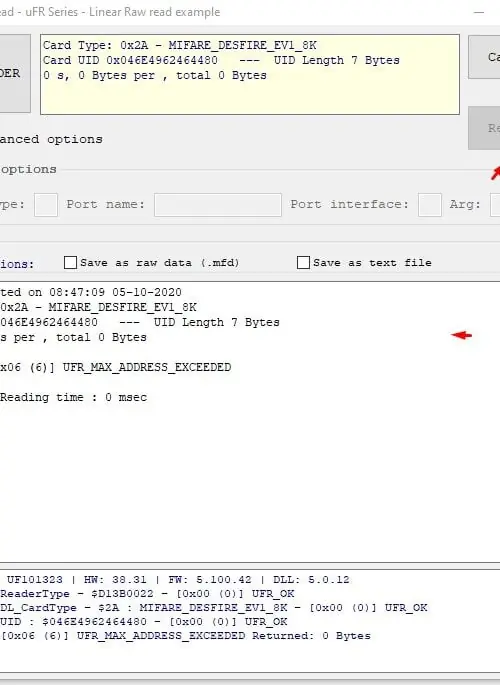Click the small input box left of Port name
The height and width of the screenshot is (685, 500).
(x=46, y=205)
